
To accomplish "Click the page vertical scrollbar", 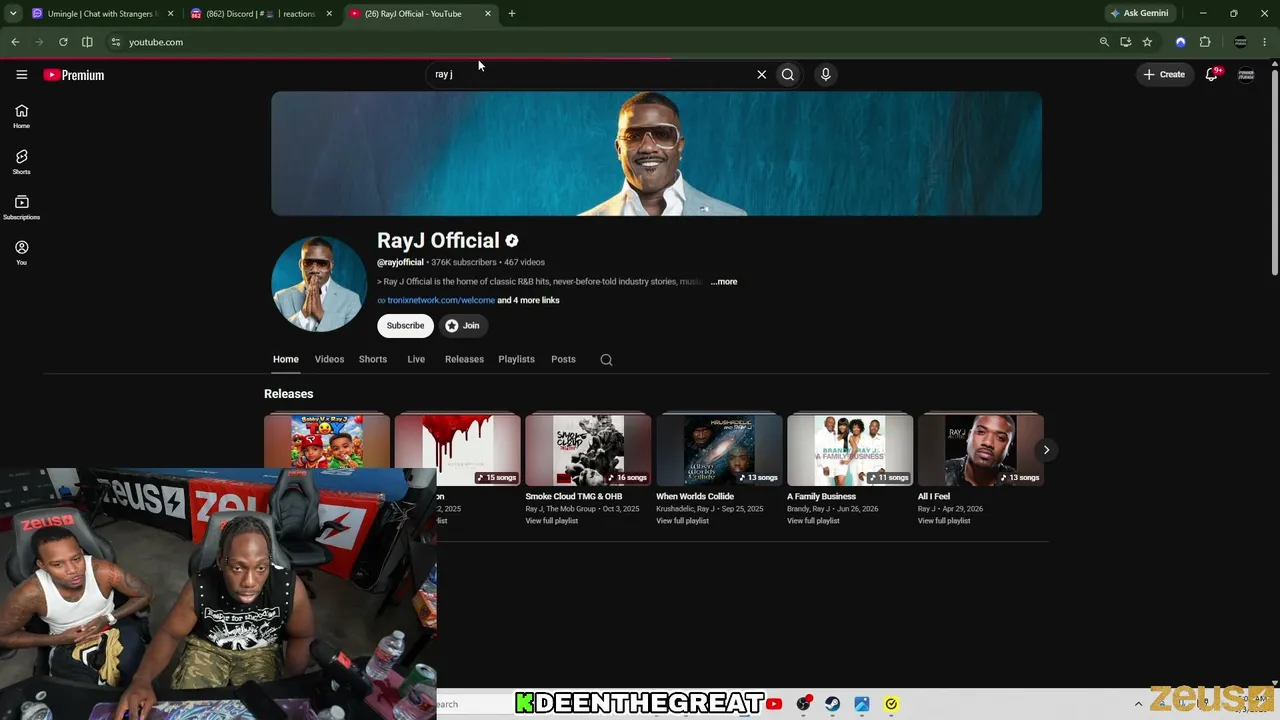I will [1274, 170].
